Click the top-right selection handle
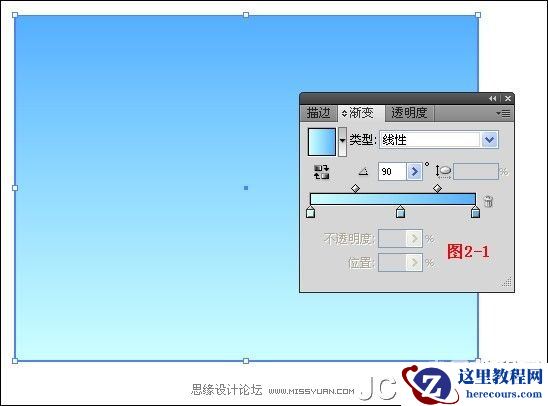The width and height of the screenshot is (548, 406). (478, 15)
